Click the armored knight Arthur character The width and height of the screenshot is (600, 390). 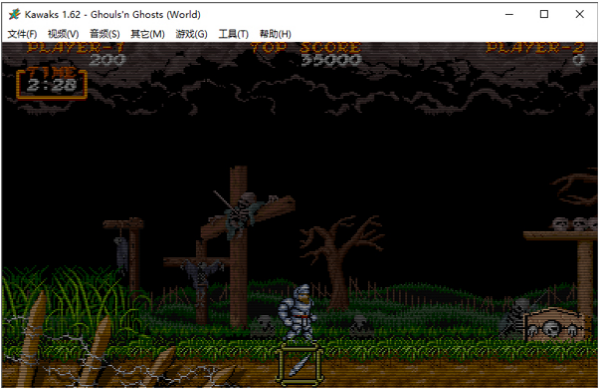[x=298, y=313]
